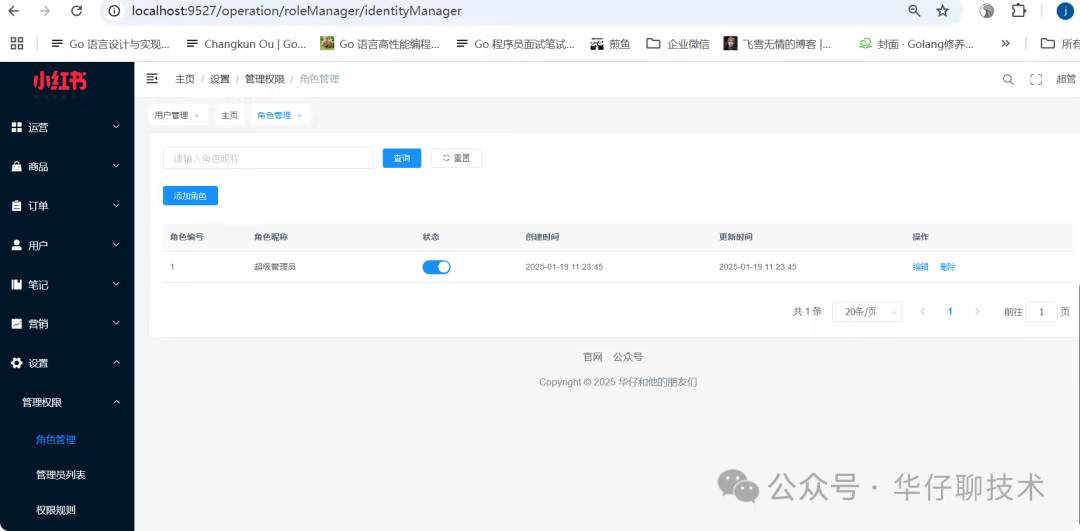Click the 角色昵称 column header

271,237
